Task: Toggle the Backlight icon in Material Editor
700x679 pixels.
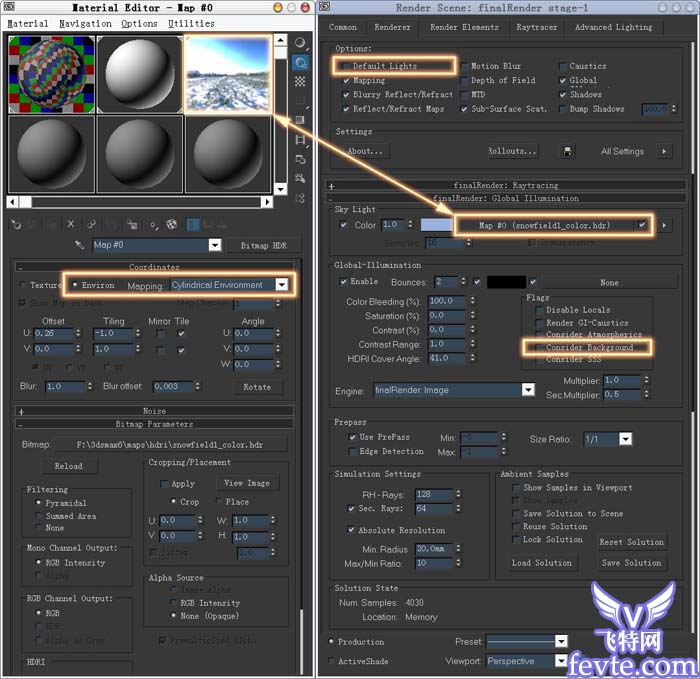Action: coord(301,63)
